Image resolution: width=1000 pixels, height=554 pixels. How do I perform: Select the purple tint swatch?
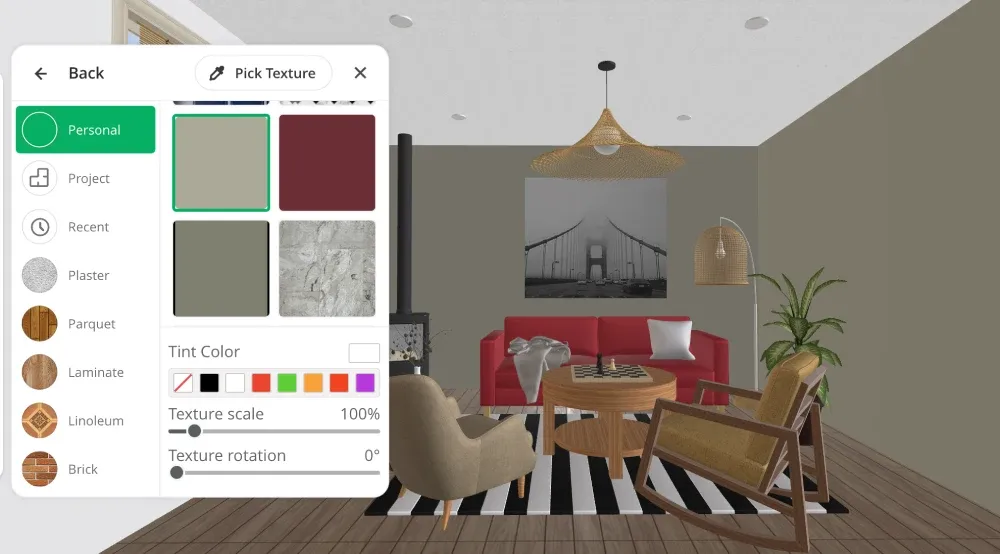[x=365, y=383]
